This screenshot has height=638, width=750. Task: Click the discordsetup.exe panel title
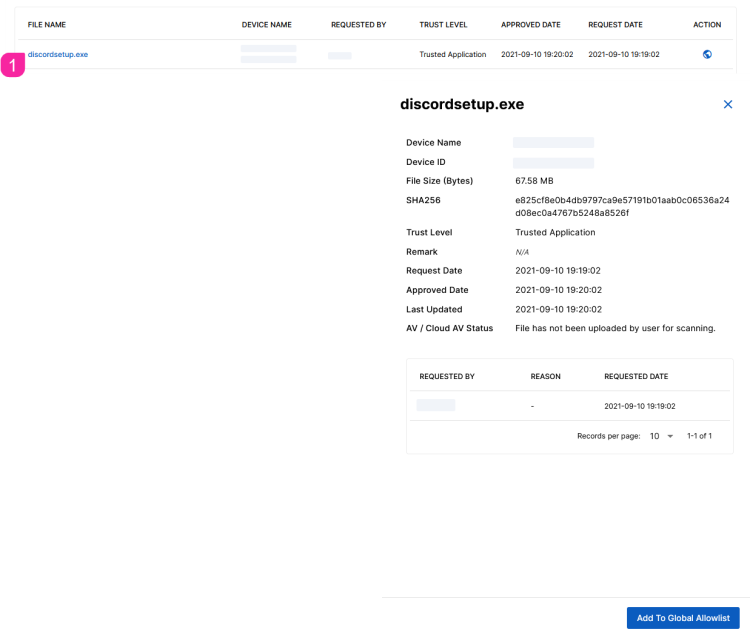[462, 104]
